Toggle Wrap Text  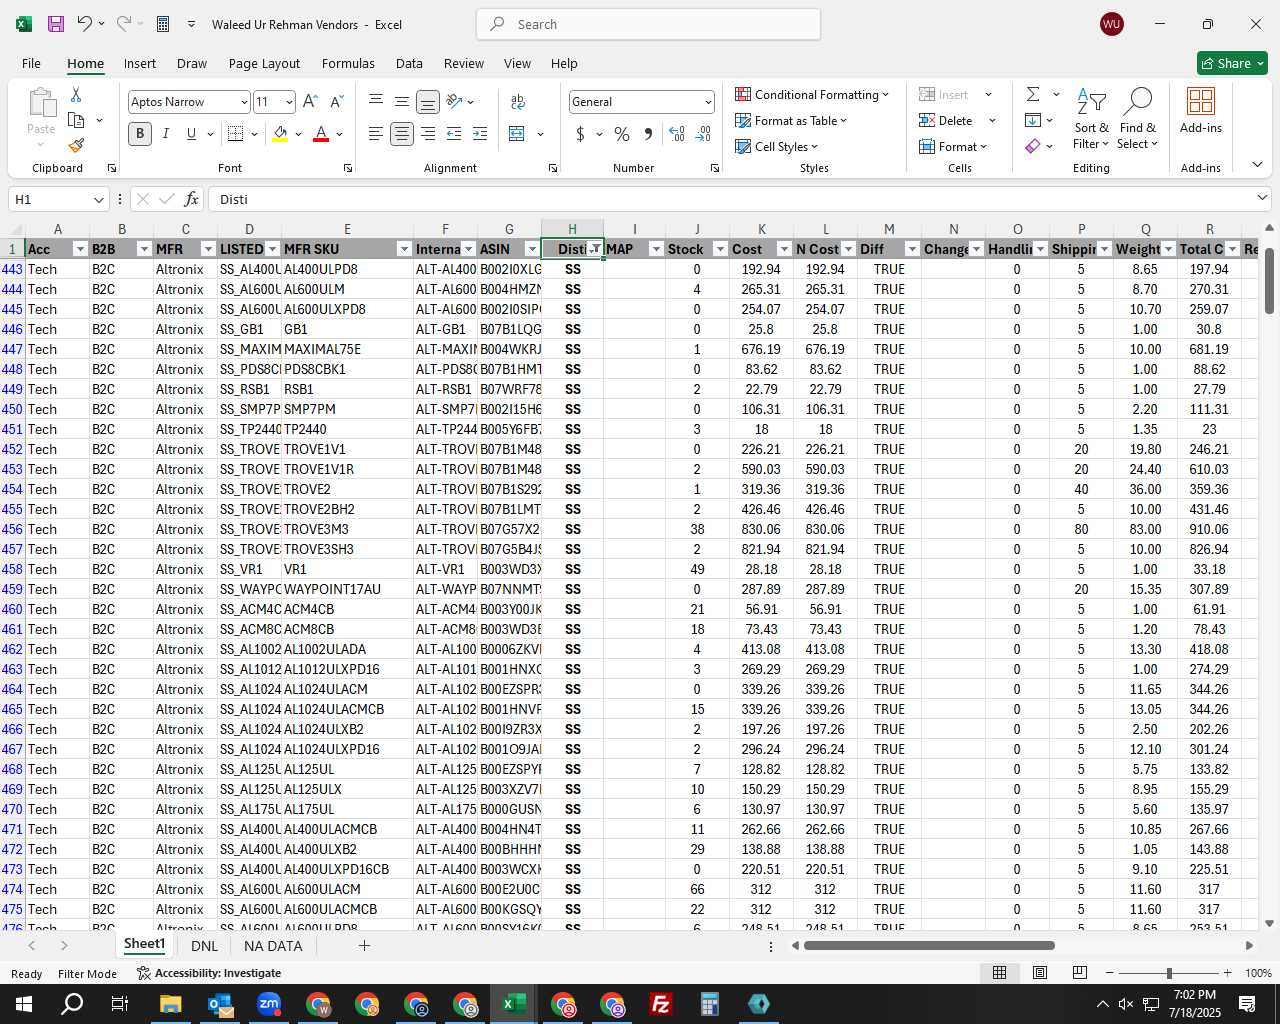click(518, 101)
